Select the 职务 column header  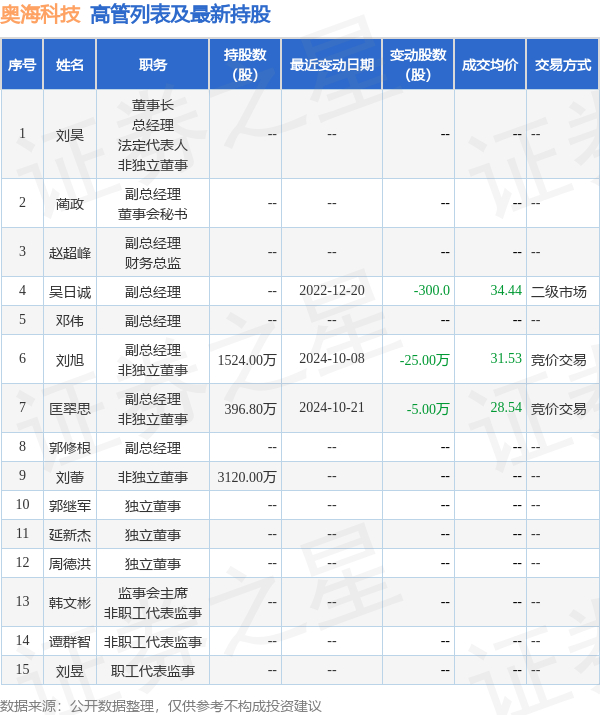pyautogui.click(x=153, y=65)
